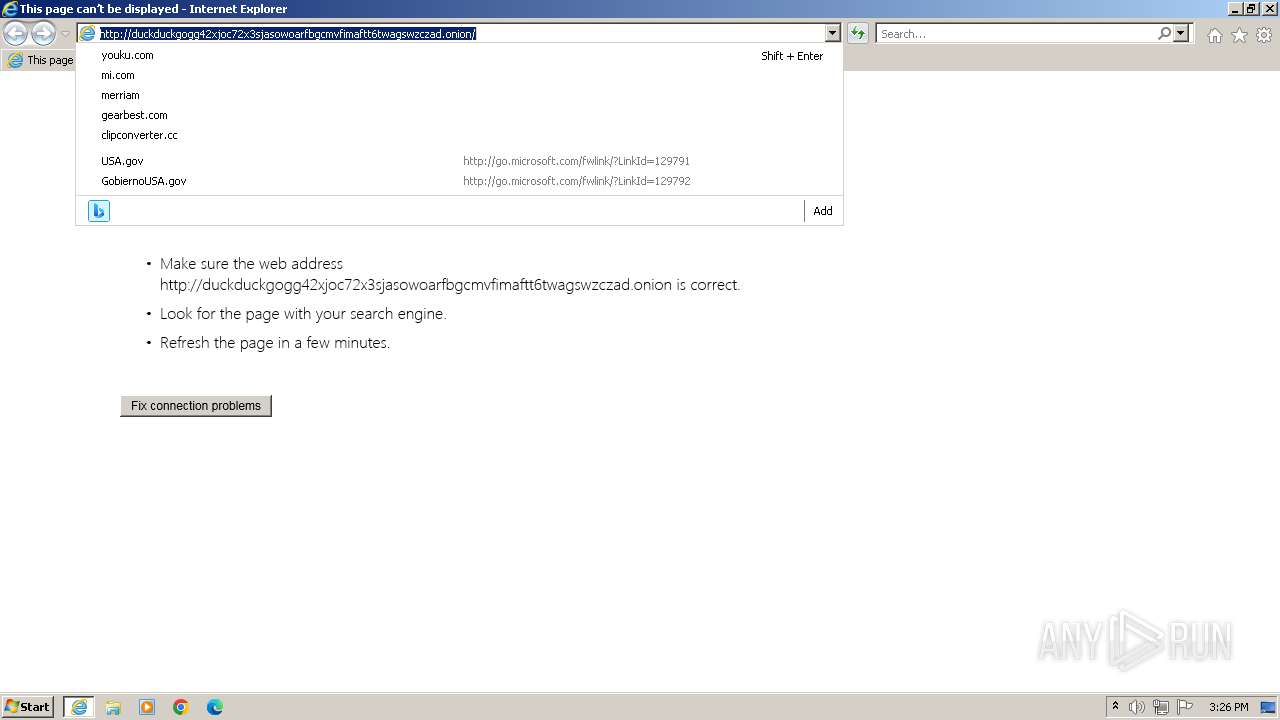Click the Bing search provider icon
Screen dimensions: 1280x720
(x=99, y=211)
